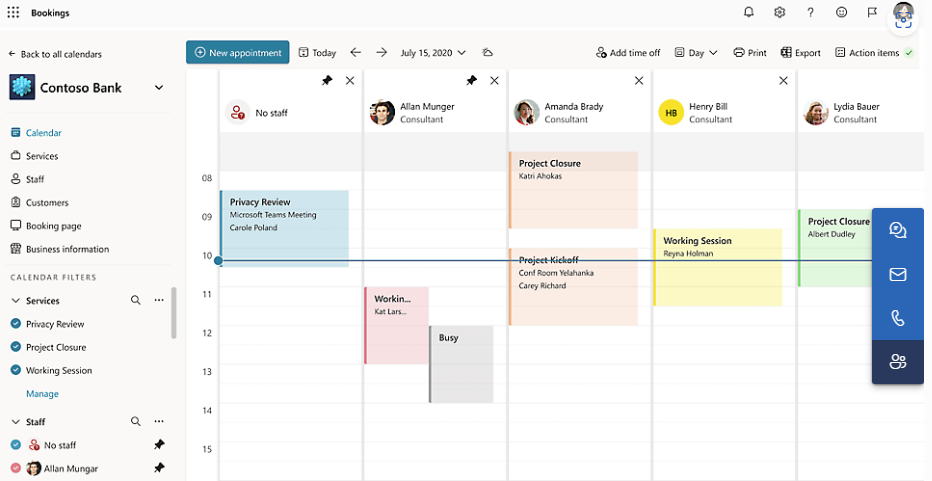932x481 pixels.
Task: Go to previous day with left arrow
Action: point(356,53)
